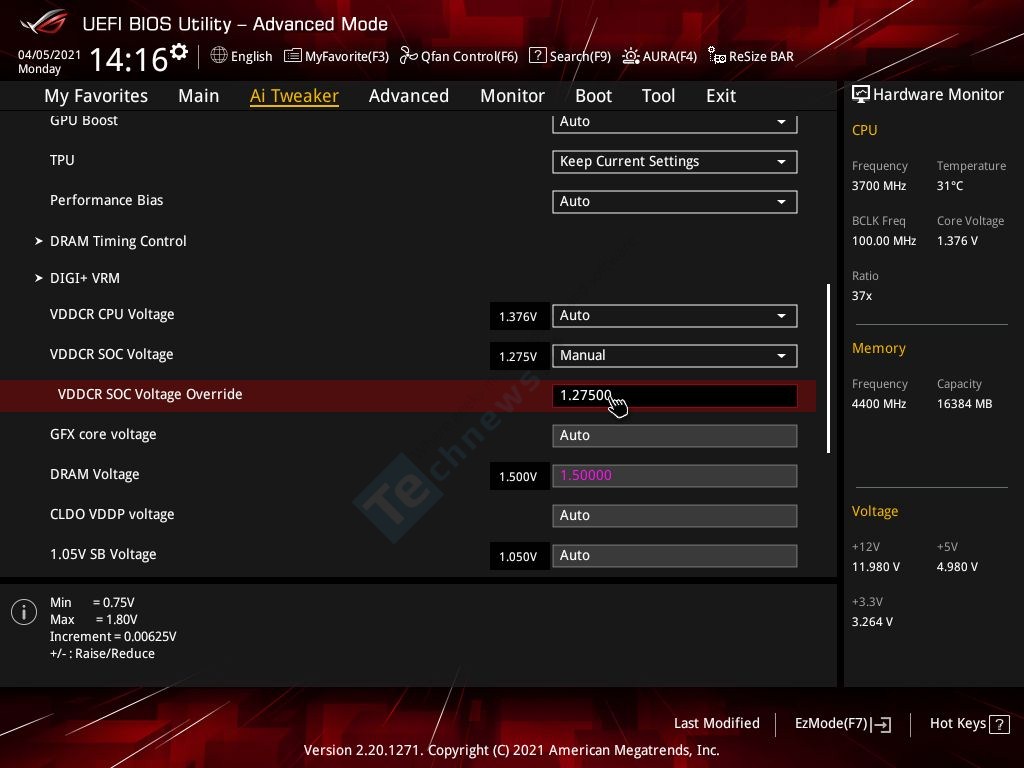Open MyFavorite(F3) list

coord(336,56)
